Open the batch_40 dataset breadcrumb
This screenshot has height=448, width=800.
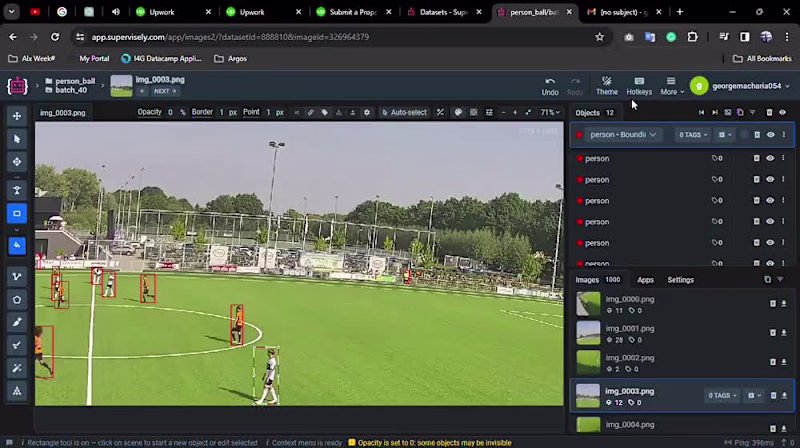(x=66, y=90)
